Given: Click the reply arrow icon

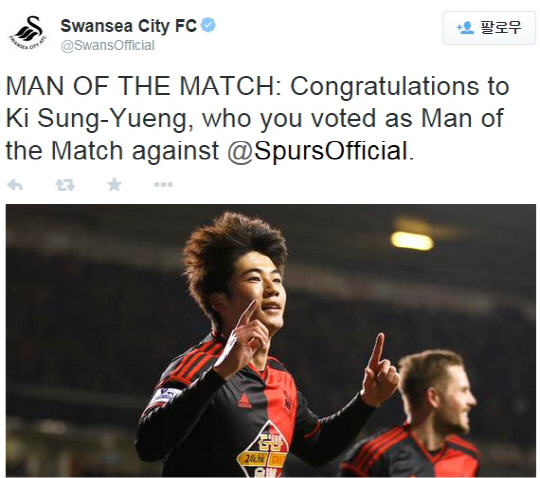Looking at the screenshot, I should [15, 185].
